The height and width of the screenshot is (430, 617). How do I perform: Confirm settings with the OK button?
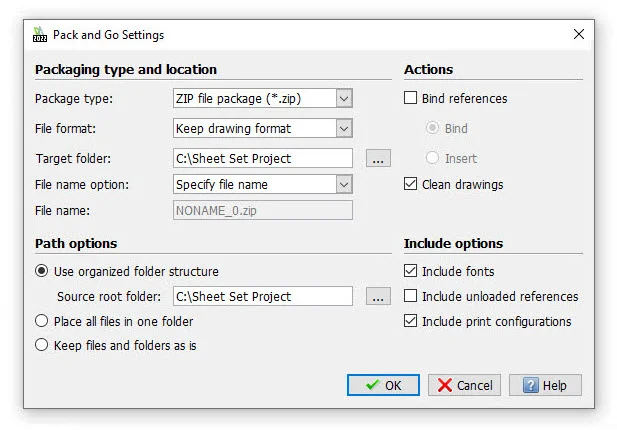[383, 385]
